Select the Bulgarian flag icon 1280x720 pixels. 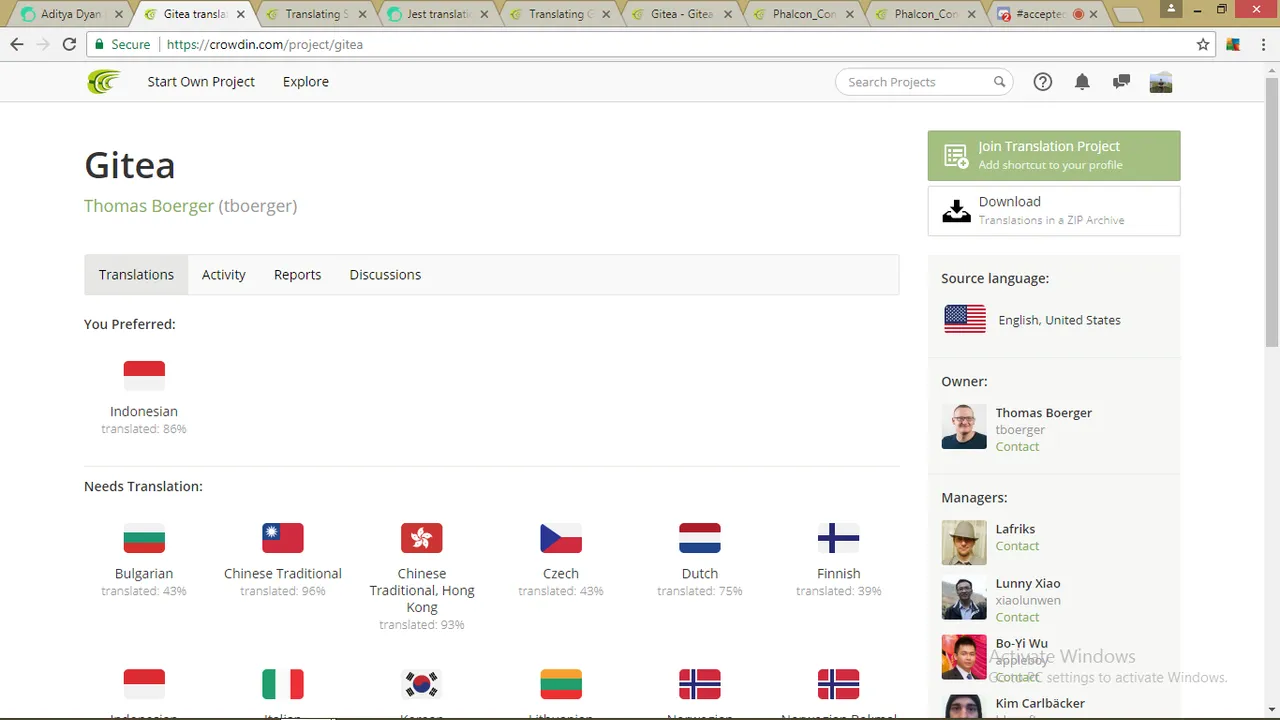pyautogui.click(x=144, y=538)
